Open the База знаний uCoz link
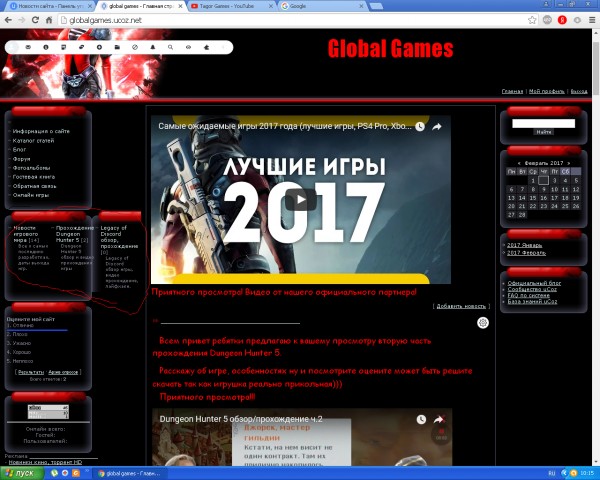 (532, 302)
